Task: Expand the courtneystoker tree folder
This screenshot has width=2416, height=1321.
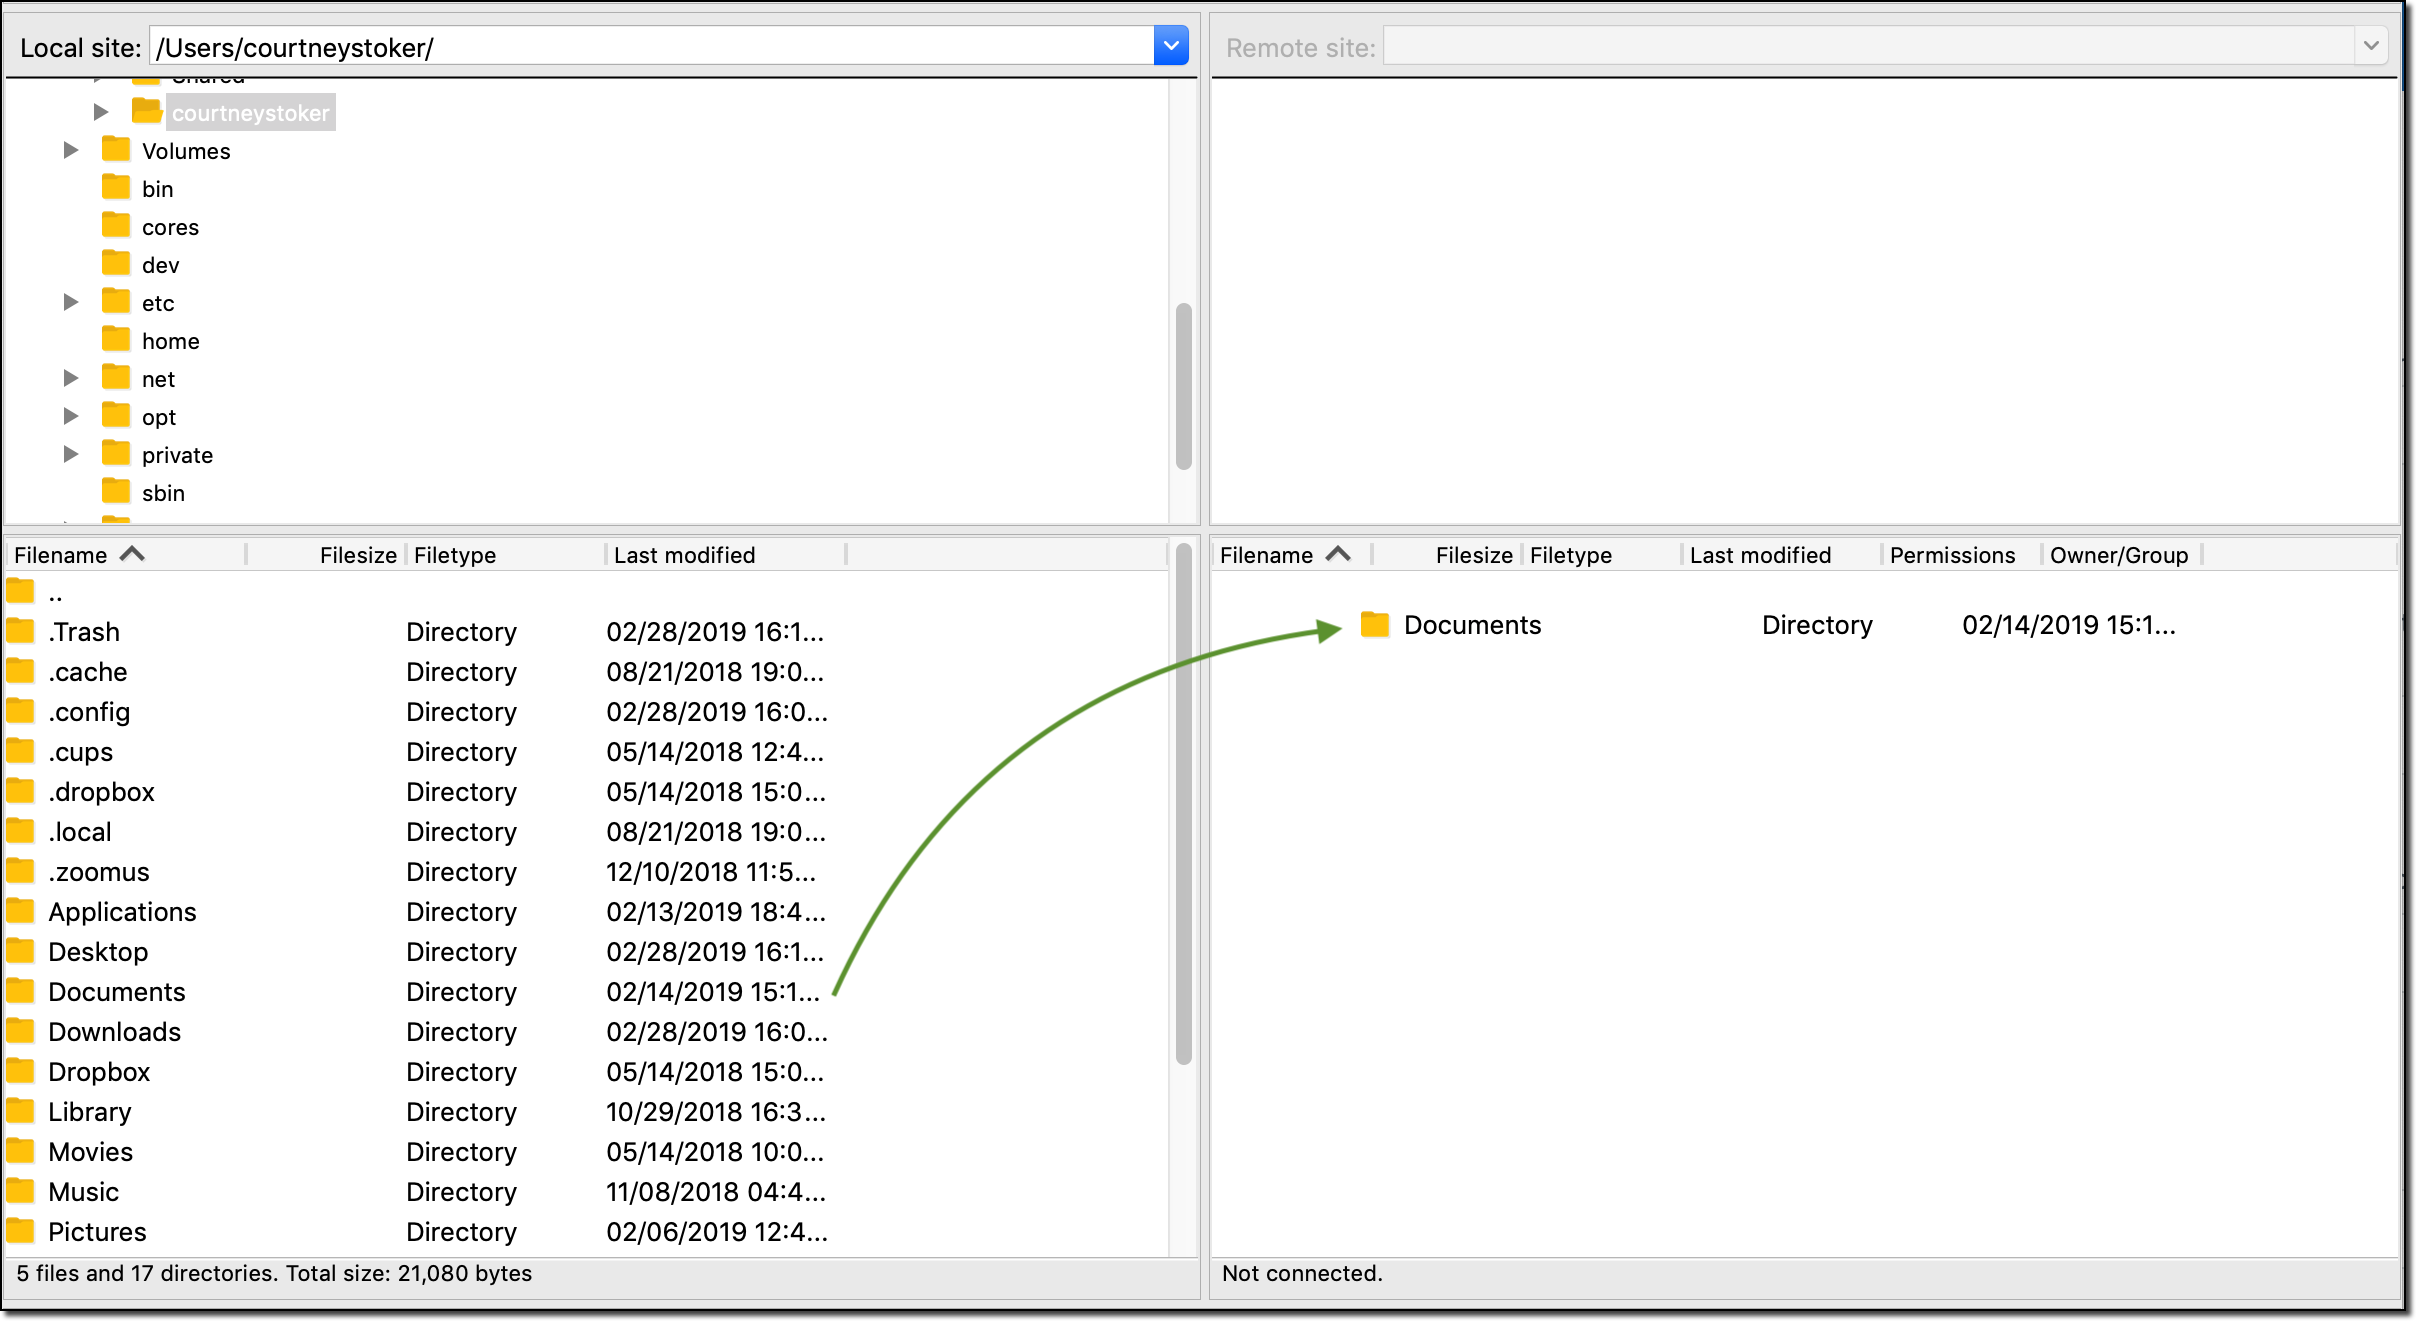Action: [101, 112]
